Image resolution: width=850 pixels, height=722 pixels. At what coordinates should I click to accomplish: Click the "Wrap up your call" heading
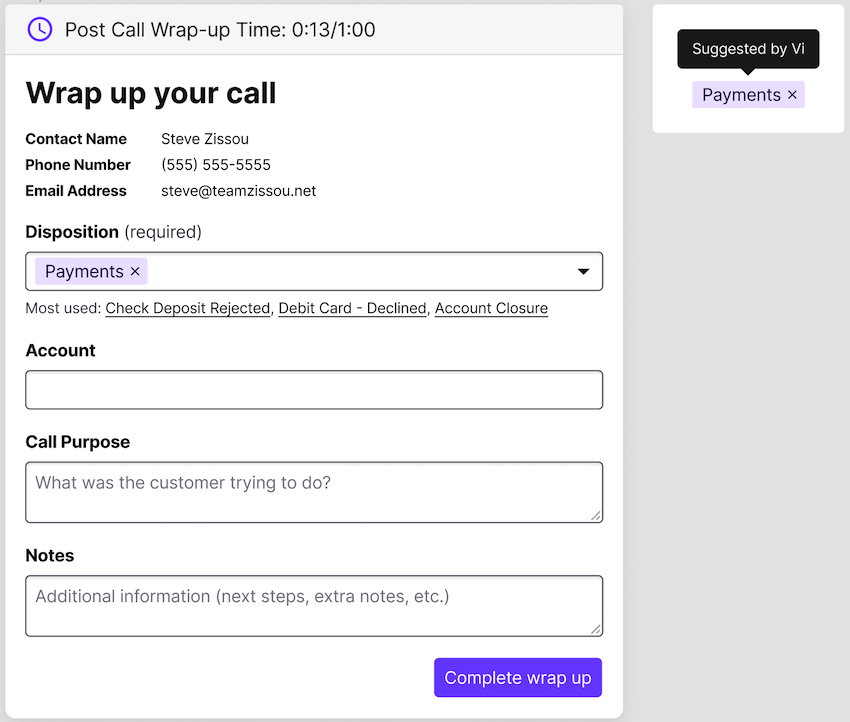pyautogui.click(x=151, y=93)
